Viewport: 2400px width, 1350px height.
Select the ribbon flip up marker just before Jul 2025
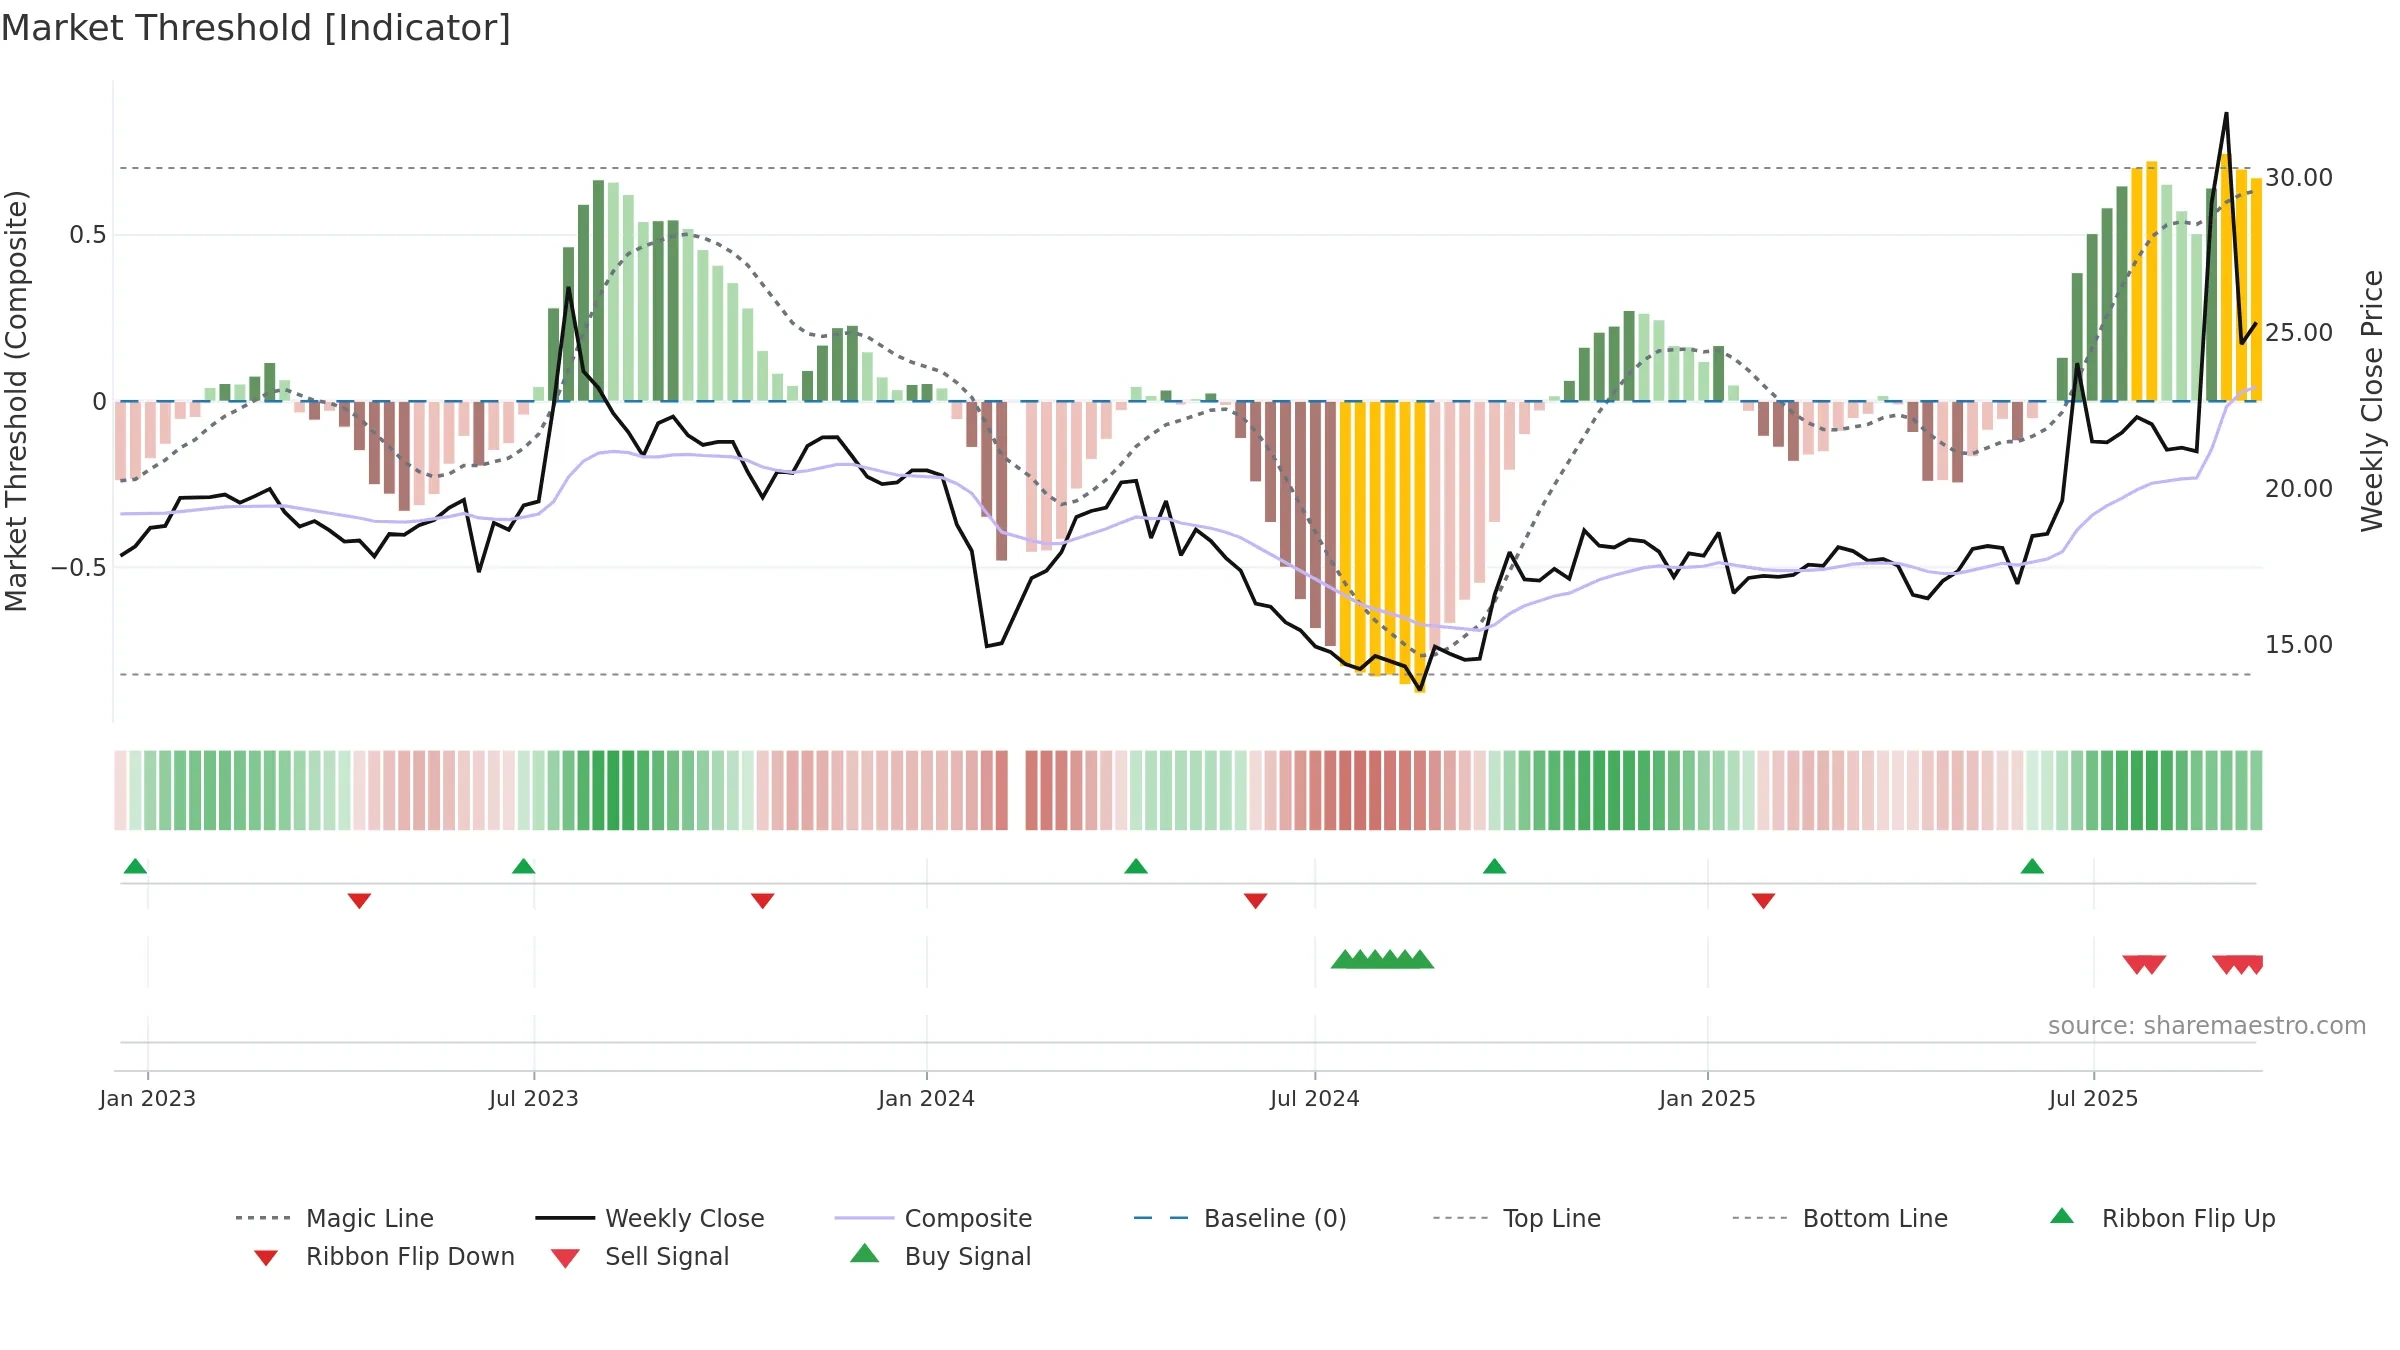(x=2032, y=866)
